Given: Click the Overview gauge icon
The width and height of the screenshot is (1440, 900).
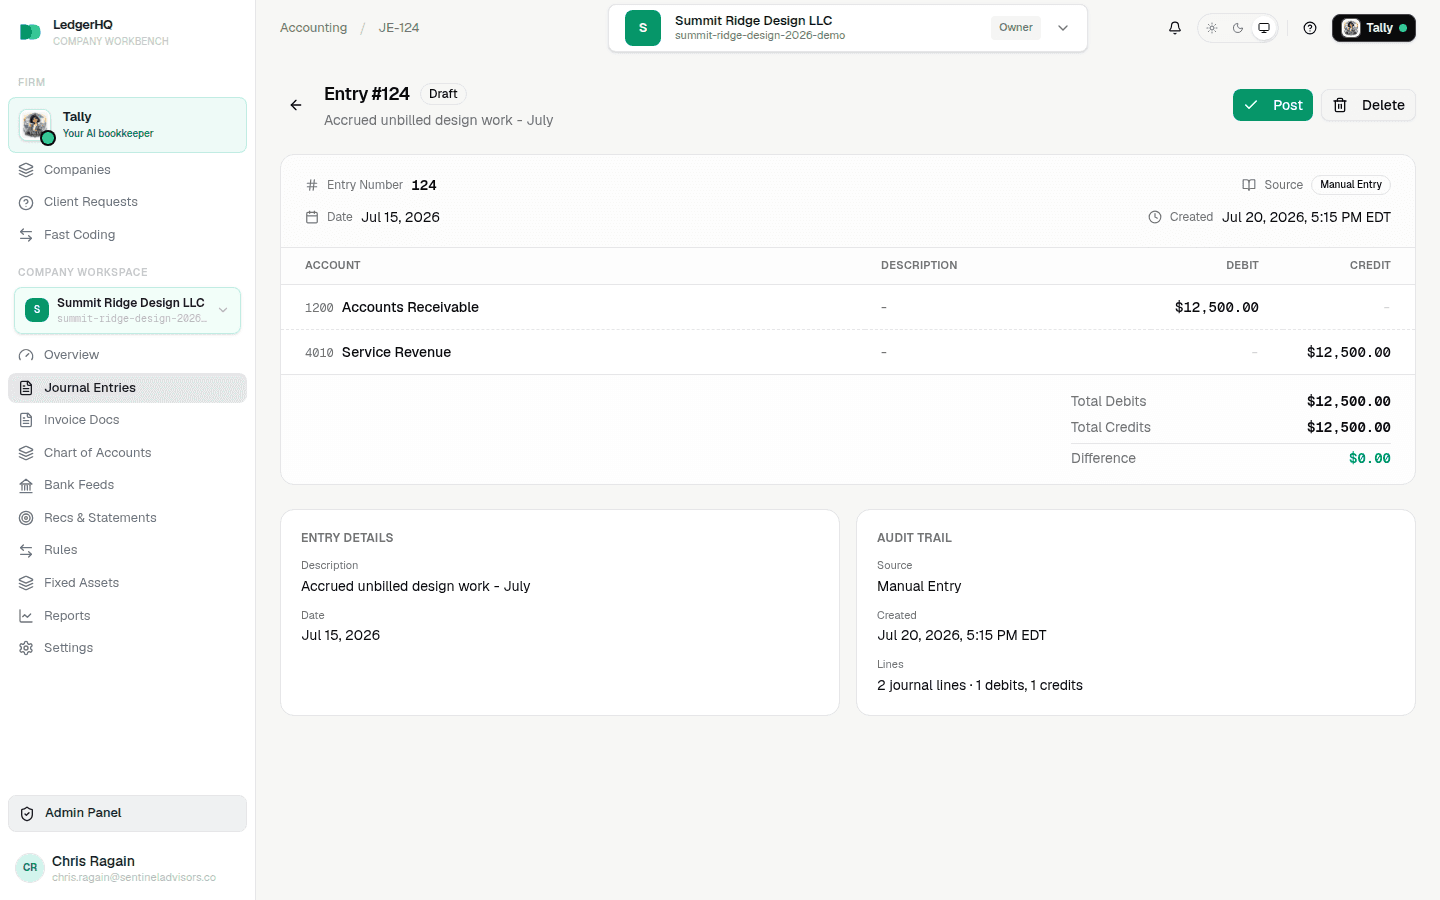Looking at the screenshot, I should [26, 355].
